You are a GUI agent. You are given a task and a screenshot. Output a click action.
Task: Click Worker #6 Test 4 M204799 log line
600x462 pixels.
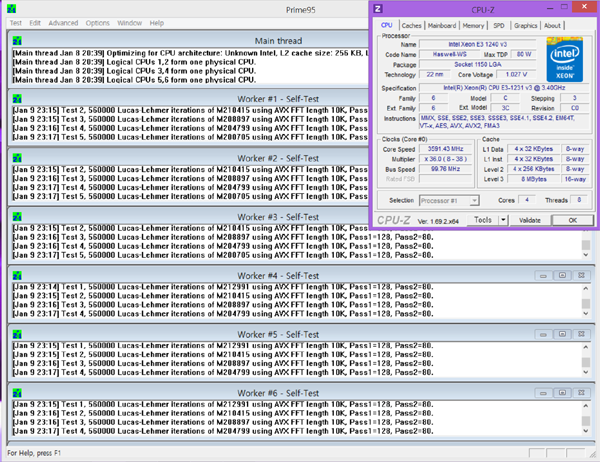point(223,431)
